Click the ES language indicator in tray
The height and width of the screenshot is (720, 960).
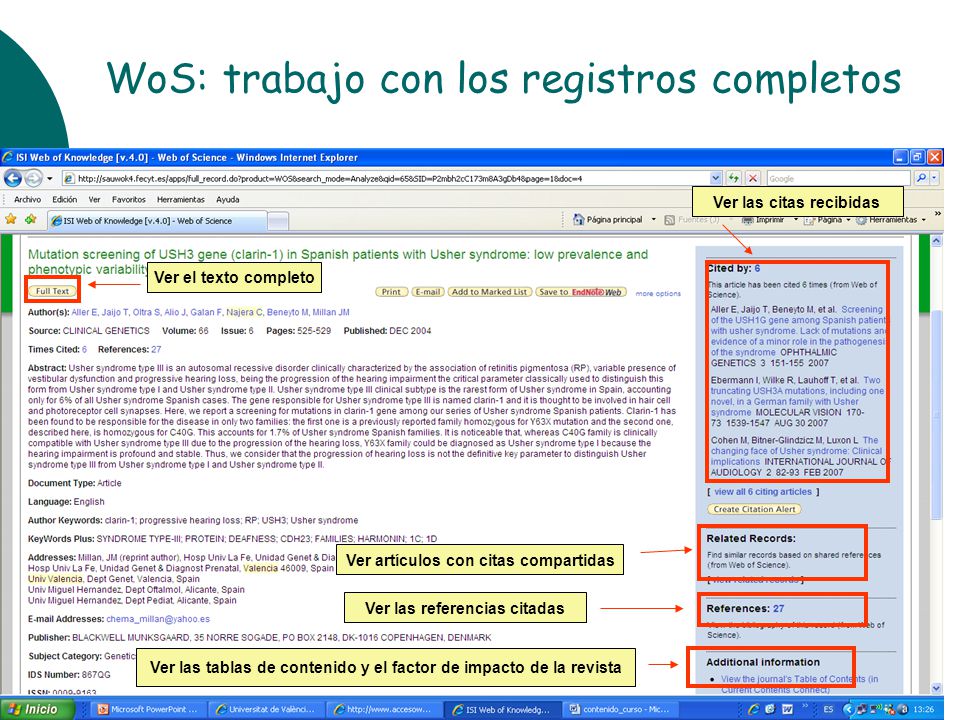click(x=828, y=710)
